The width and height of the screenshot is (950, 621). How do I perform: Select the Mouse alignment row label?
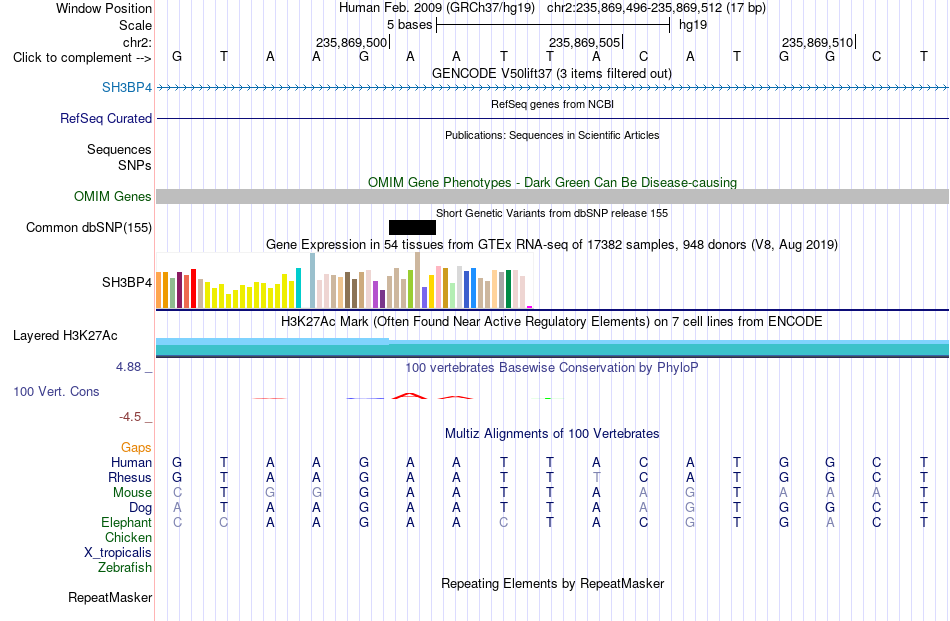pos(132,493)
